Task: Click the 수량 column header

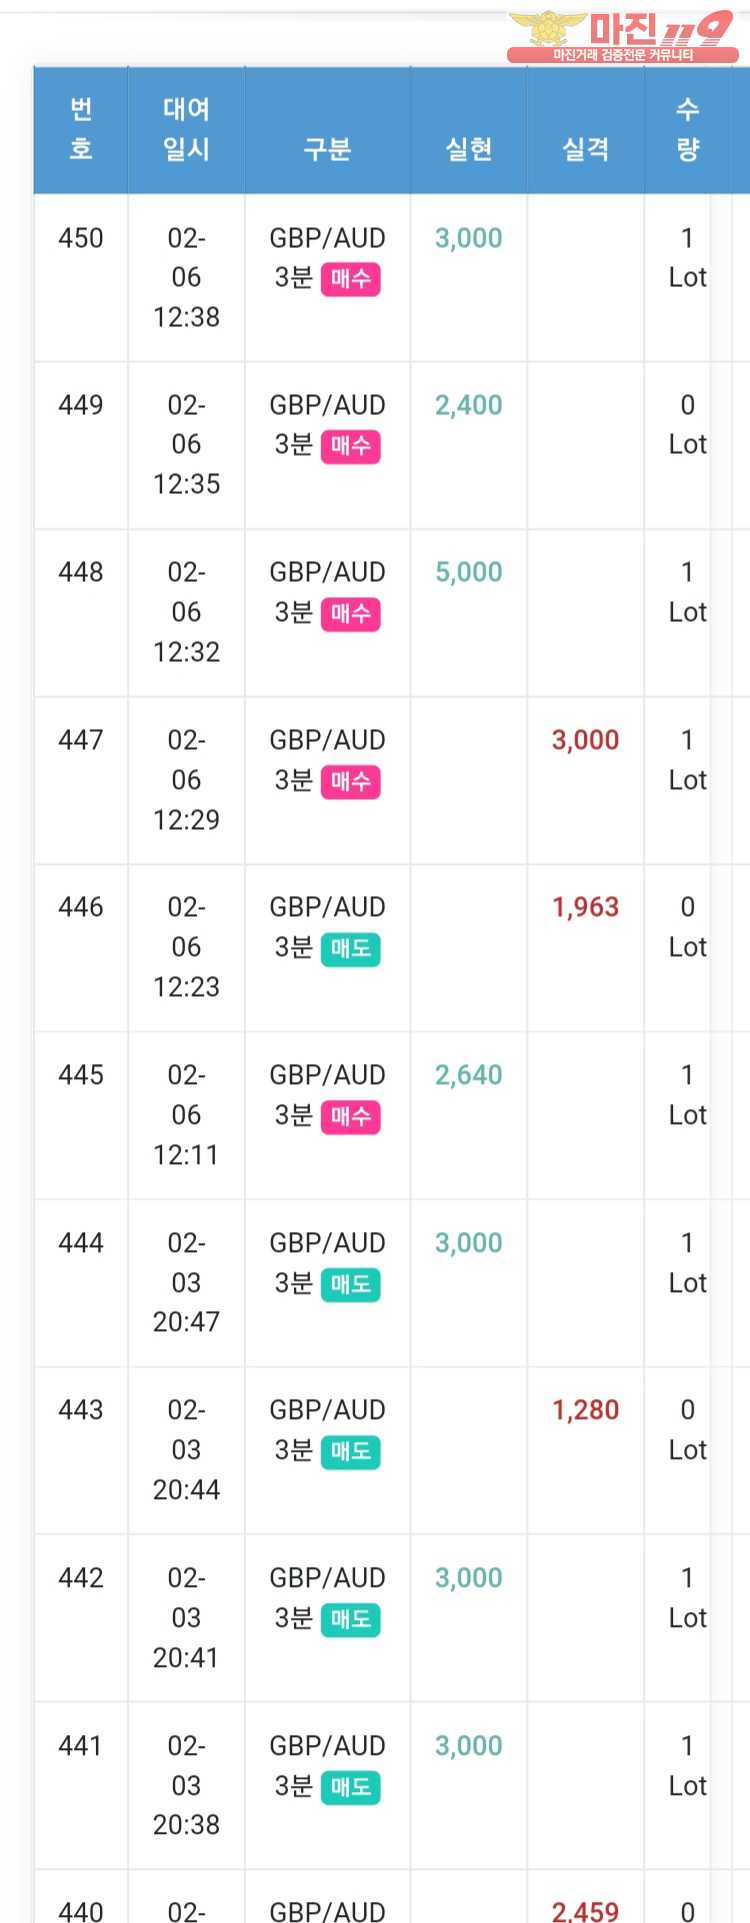Action: [x=687, y=129]
